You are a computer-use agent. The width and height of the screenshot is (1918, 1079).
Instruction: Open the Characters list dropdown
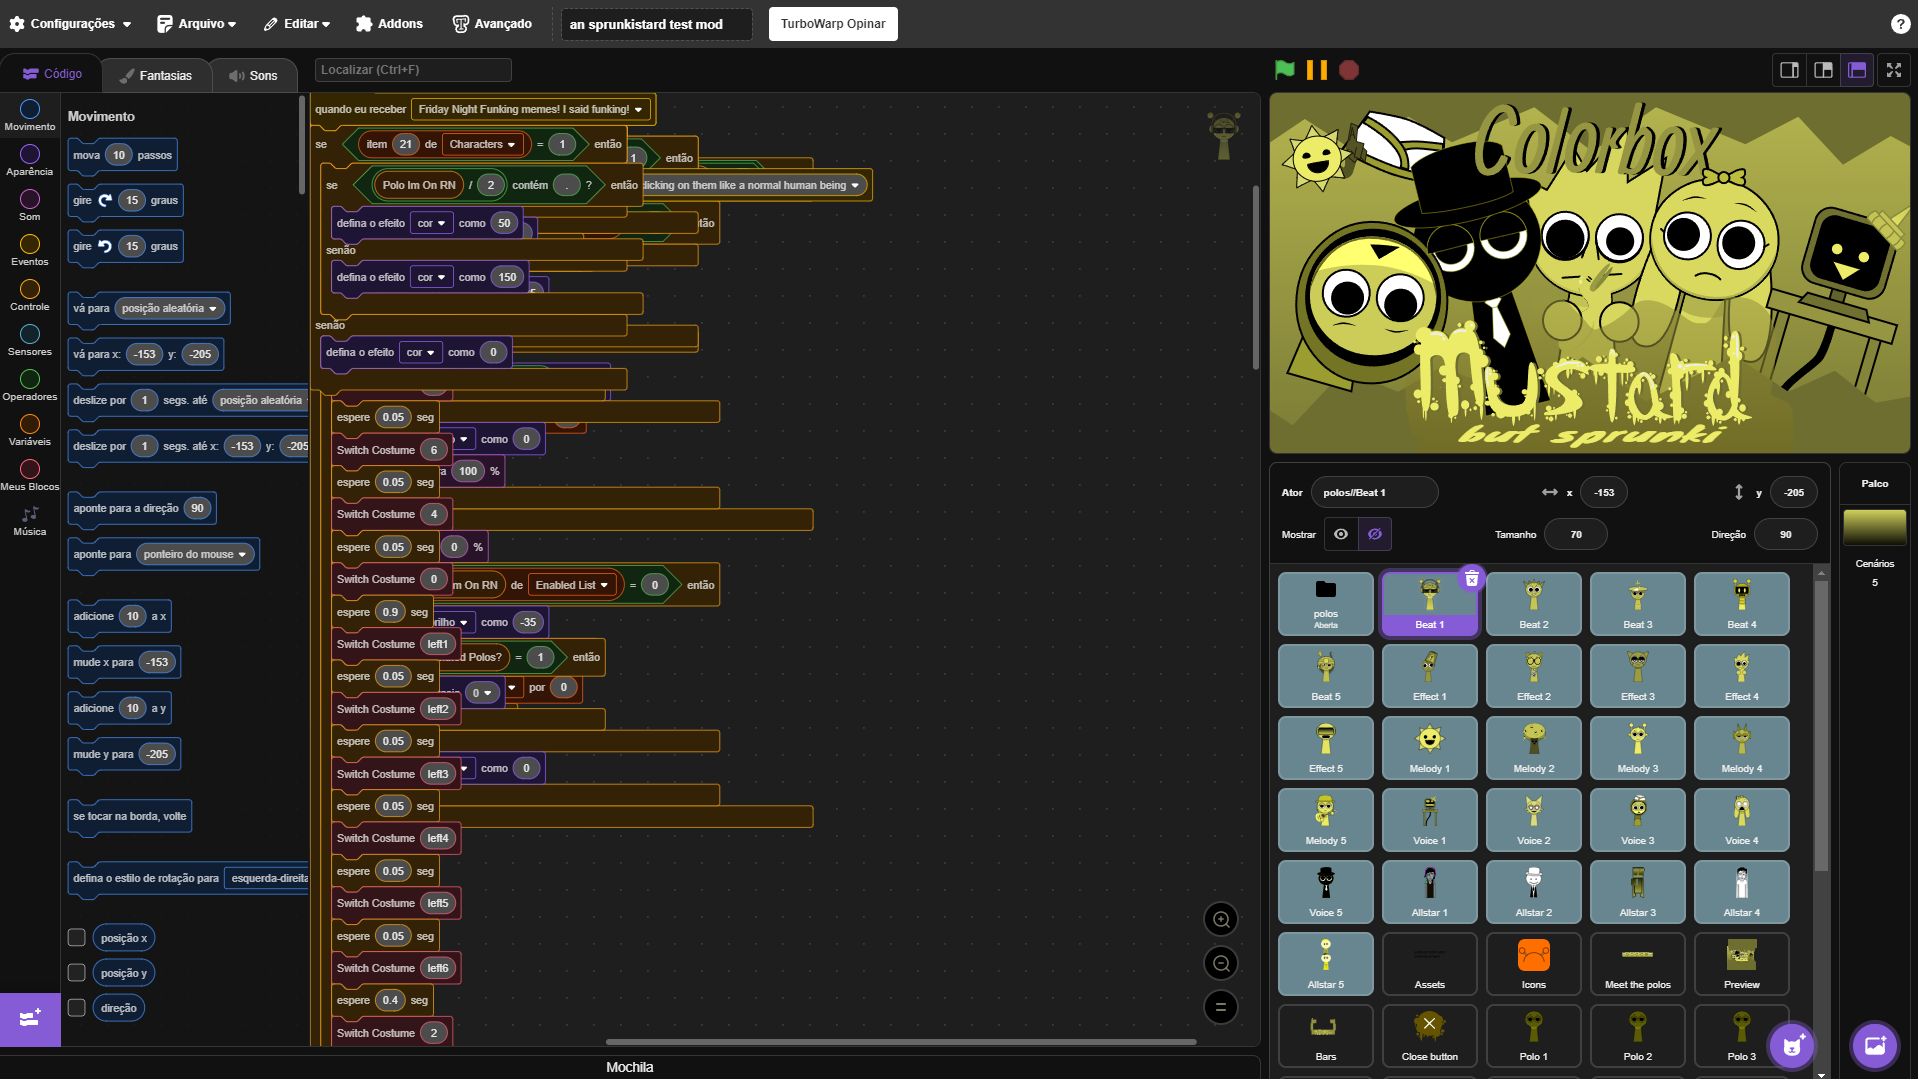pyautogui.click(x=483, y=144)
